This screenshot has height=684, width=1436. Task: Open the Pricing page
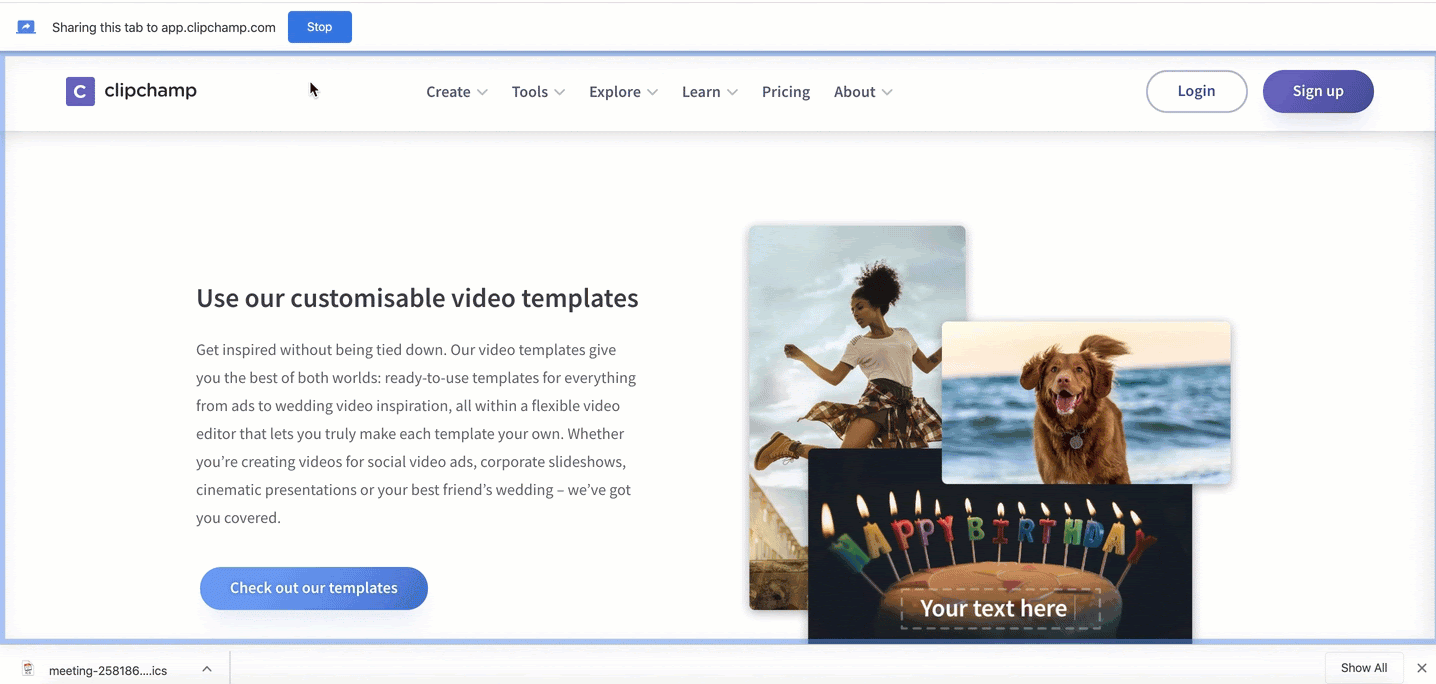[x=786, y=92]
